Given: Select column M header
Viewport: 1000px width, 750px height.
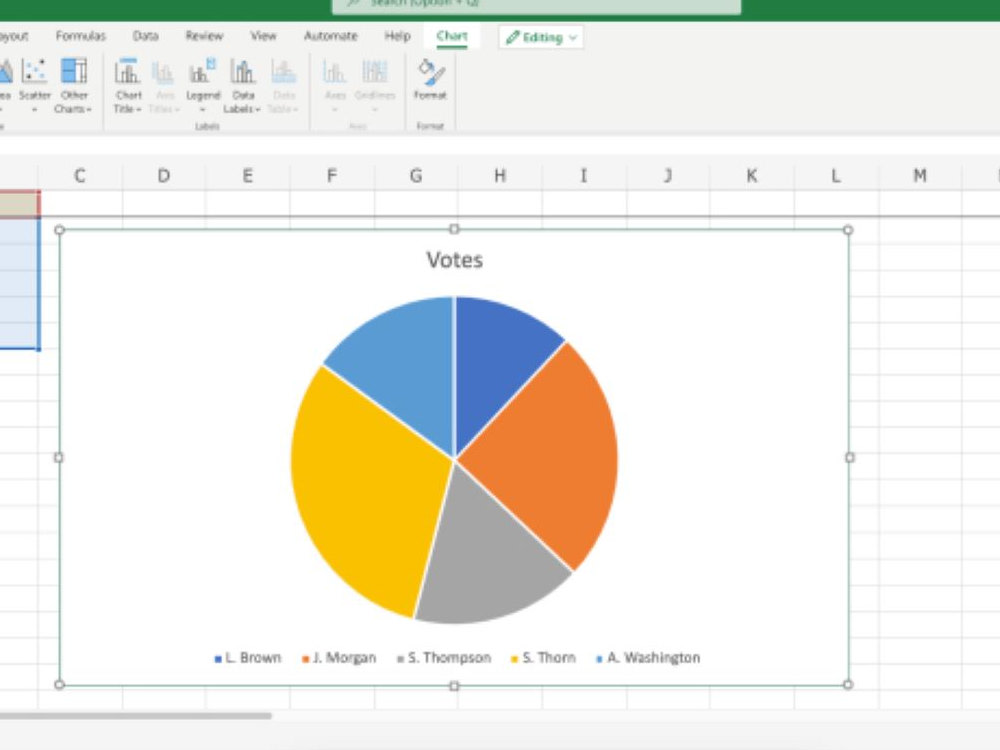Looking at the screenshot, I should click(920, 175).
